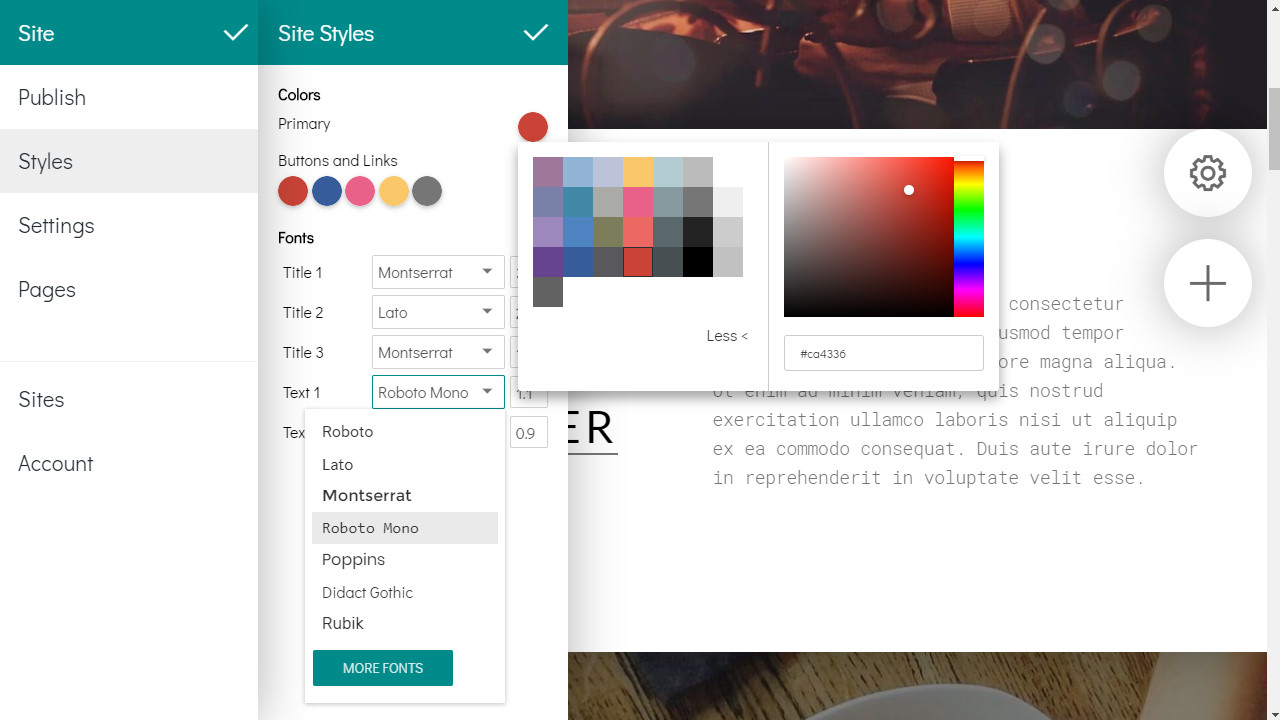Image resolution: width=1280 pixels, height=720 pixels.
Task: Go to Pages in the sidebar
Action: tap(47, 289)
